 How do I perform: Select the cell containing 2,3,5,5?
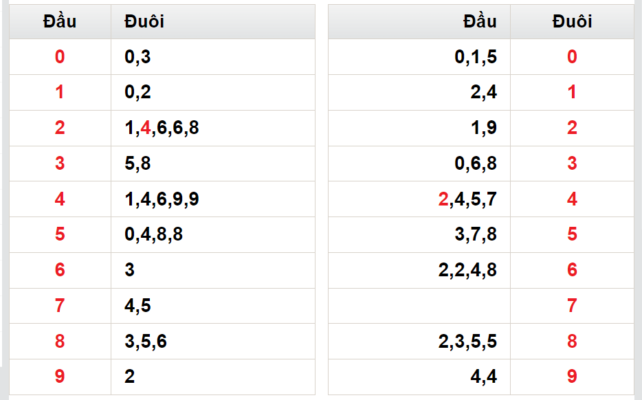click(x=419, y=341)
